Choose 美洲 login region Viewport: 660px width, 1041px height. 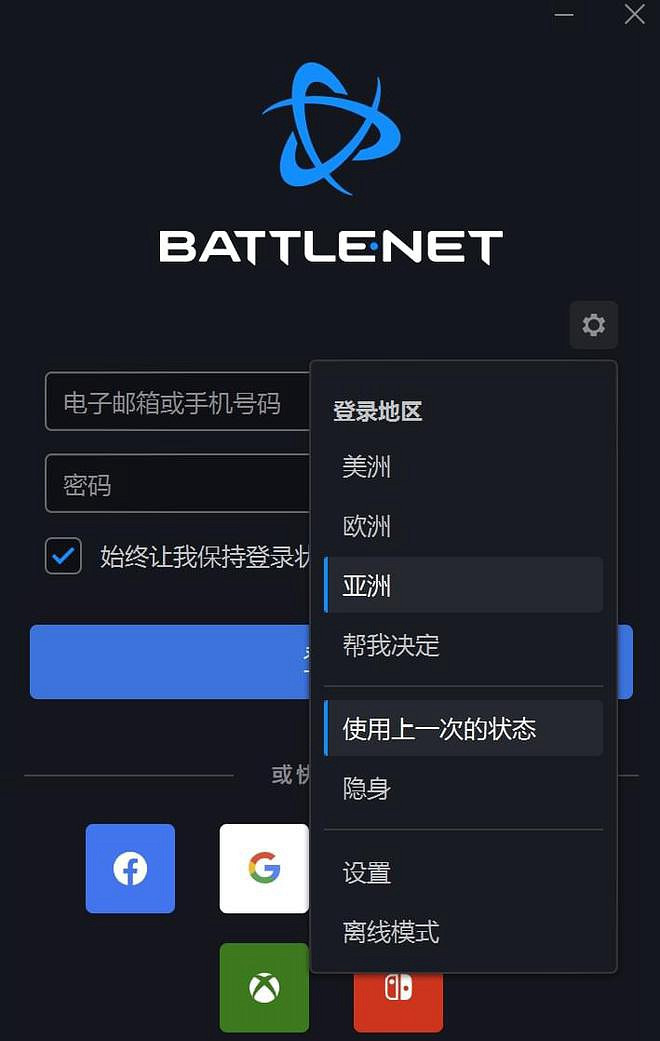pos(366,467)
